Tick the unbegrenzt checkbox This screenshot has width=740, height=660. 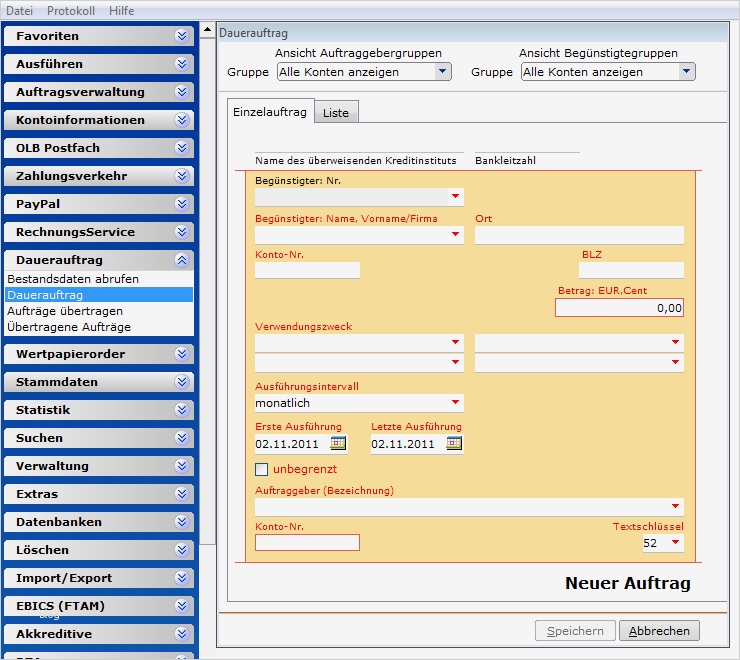(261, 469)
